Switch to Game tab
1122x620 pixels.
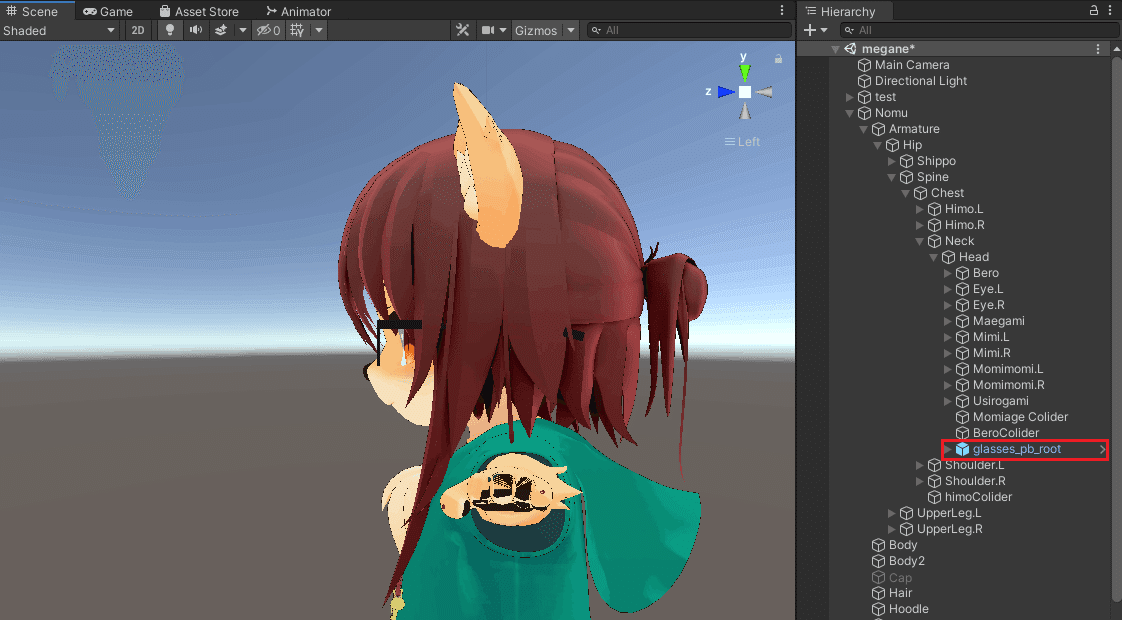tap(108, 11)
